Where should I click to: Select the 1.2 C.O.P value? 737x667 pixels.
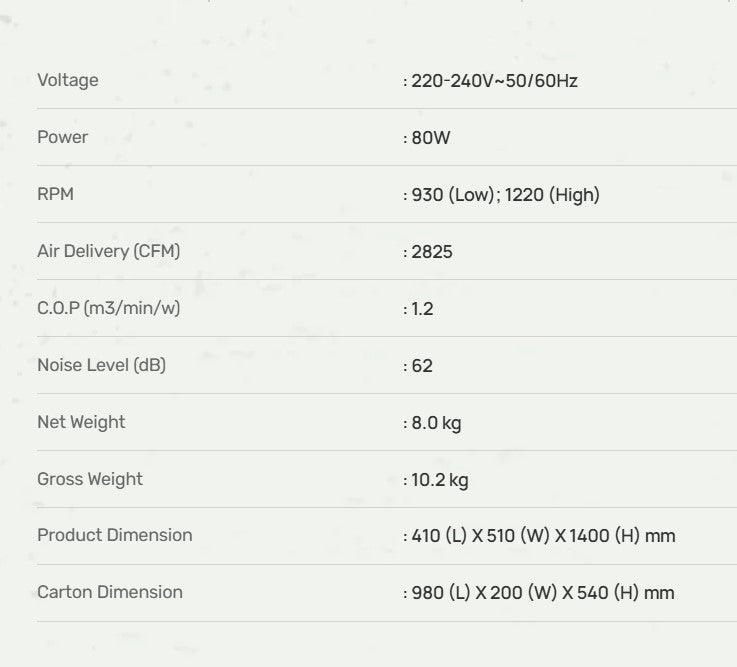tap(422, 308)
